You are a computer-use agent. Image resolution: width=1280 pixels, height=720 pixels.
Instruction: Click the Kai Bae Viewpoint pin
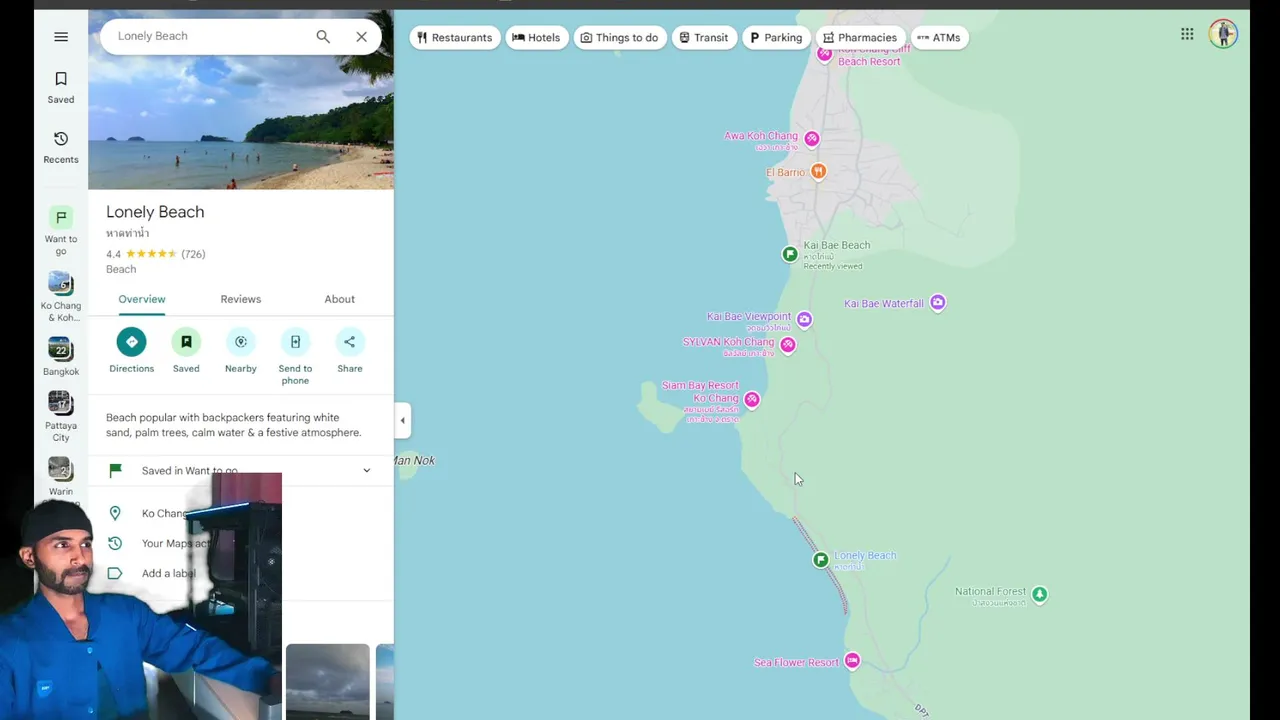(x=804, y=319)
